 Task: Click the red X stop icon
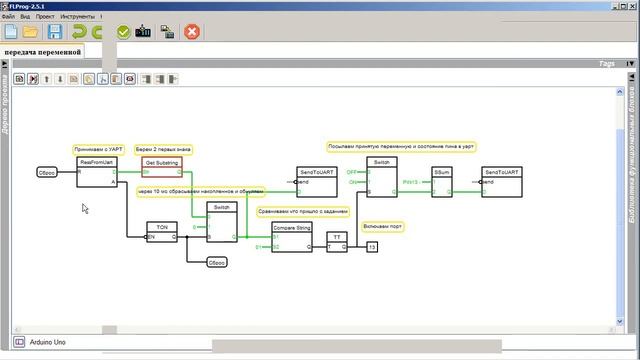coord(192,31)
